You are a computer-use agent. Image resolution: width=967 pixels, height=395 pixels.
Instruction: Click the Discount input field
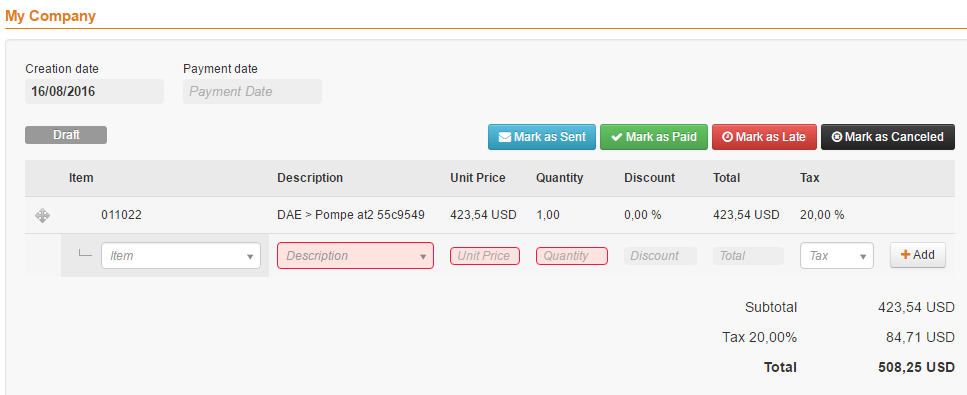click(x=660, y=256)
